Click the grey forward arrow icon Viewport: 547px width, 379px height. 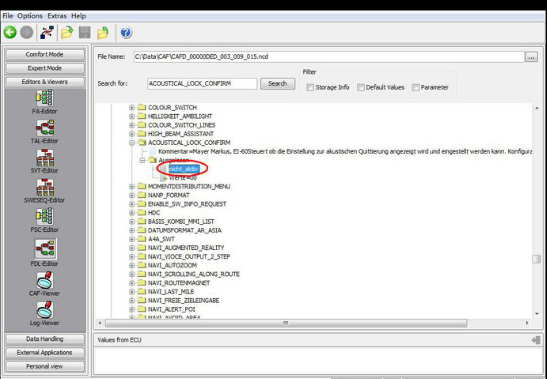coord(27,32)
